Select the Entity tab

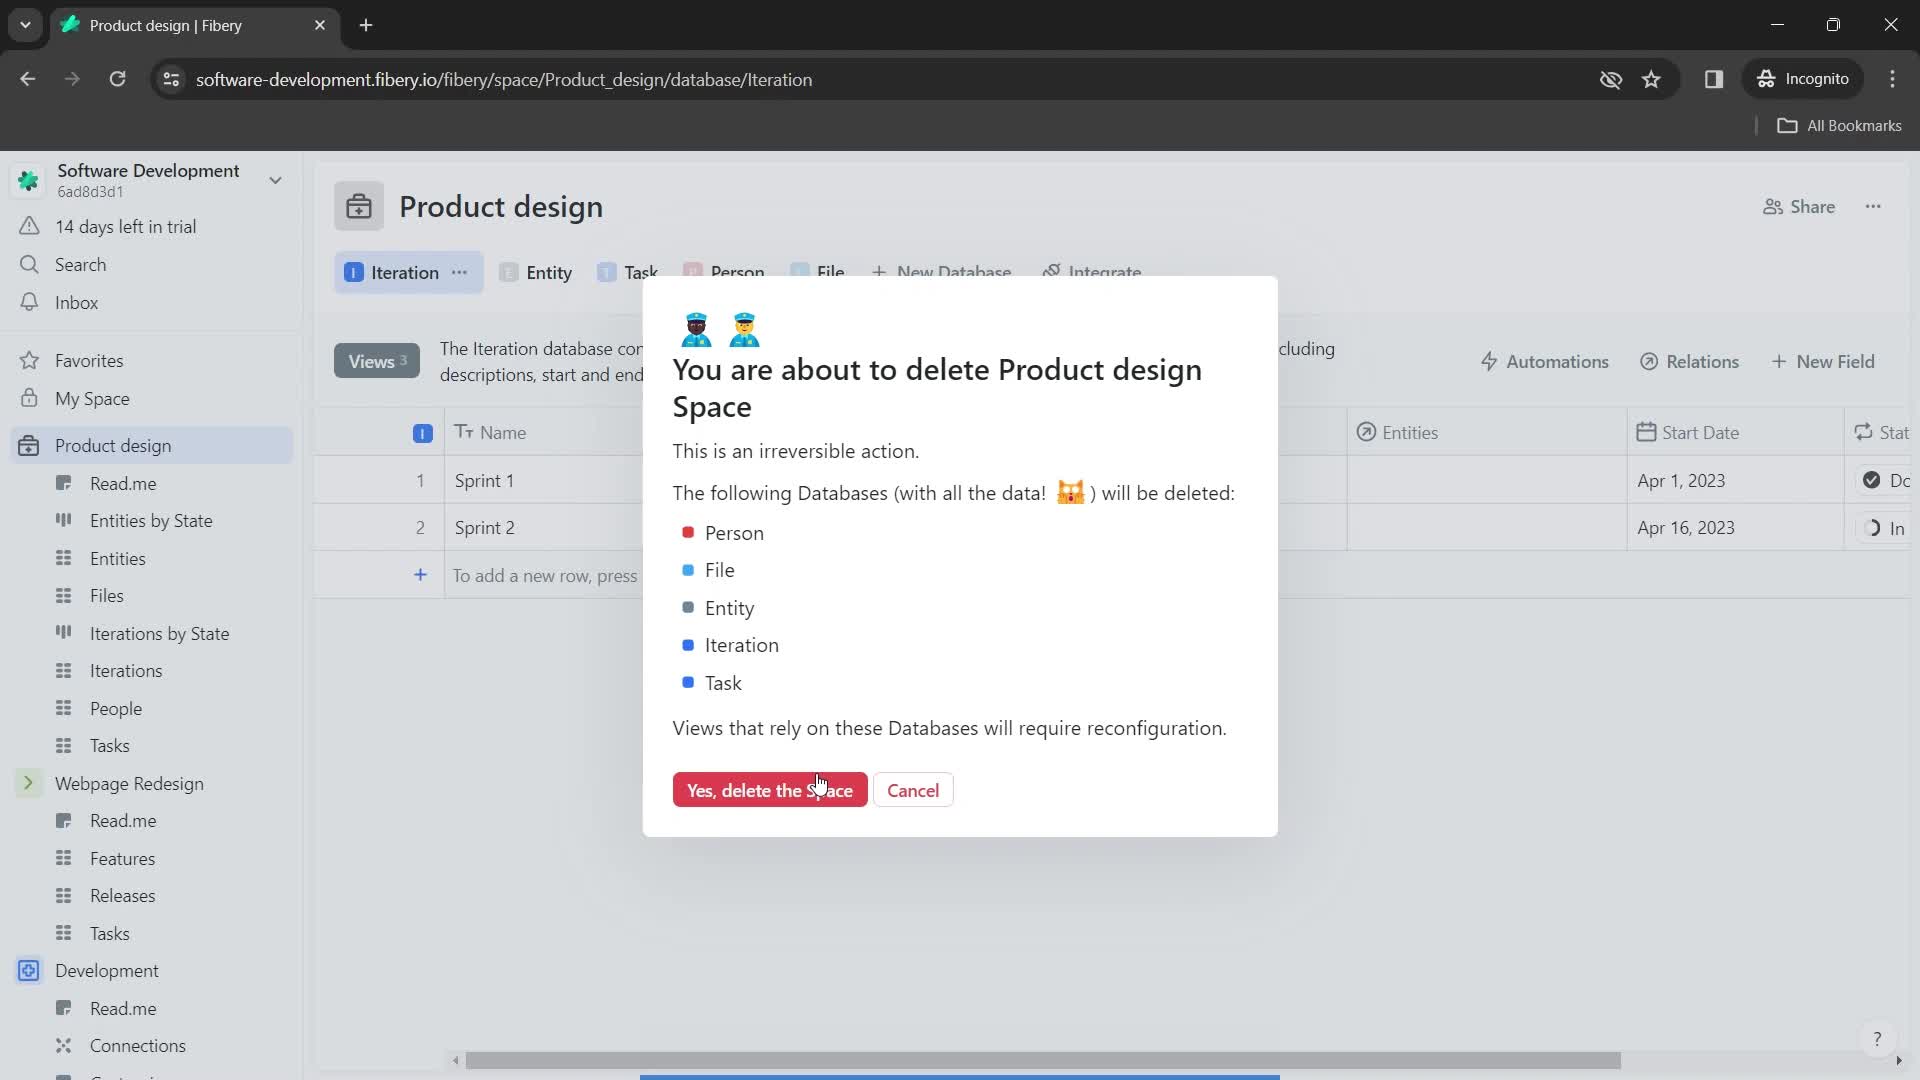point(547,272)
